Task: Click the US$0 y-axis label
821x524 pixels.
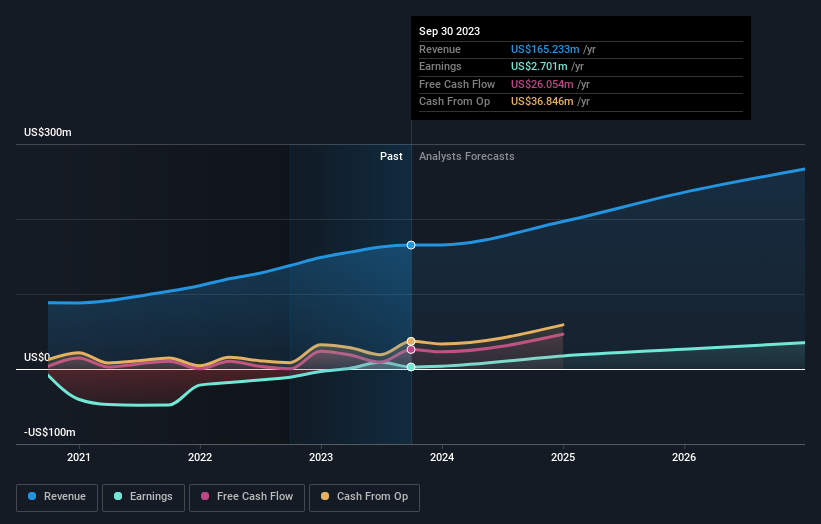Action: click(37, 358)
